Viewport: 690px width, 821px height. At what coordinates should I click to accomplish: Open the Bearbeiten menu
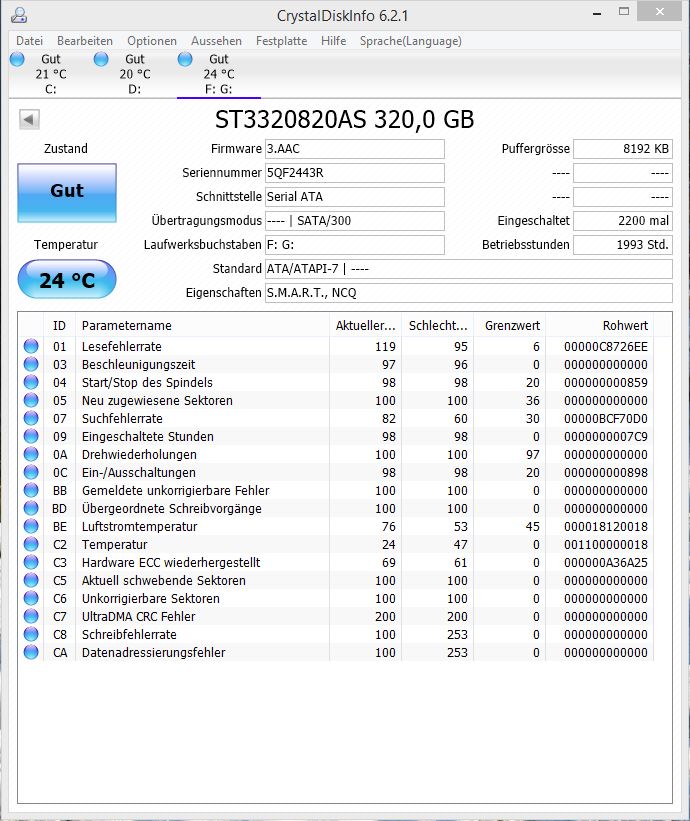tap(85, 41)
